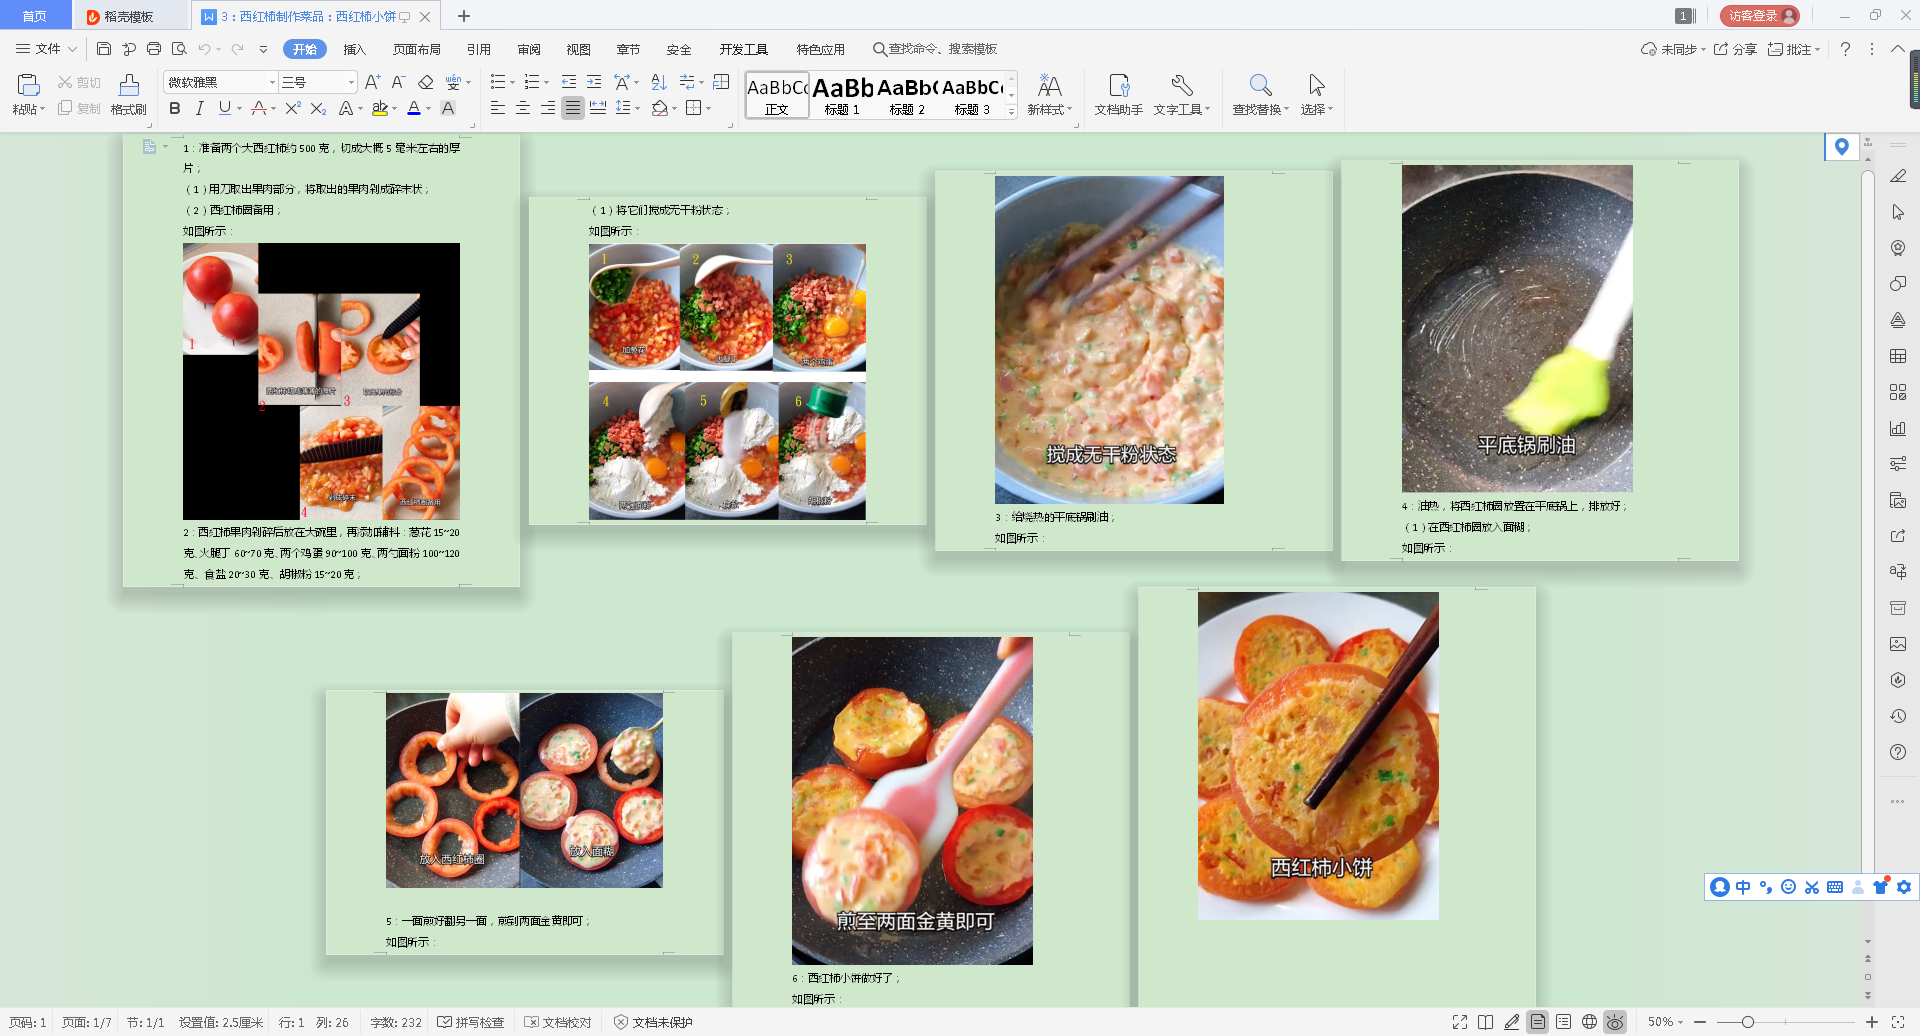This screenshot has width=1920, height=1036.
Task: Click the sort (A-Z) icon
Action: click(x=658, y=82)
